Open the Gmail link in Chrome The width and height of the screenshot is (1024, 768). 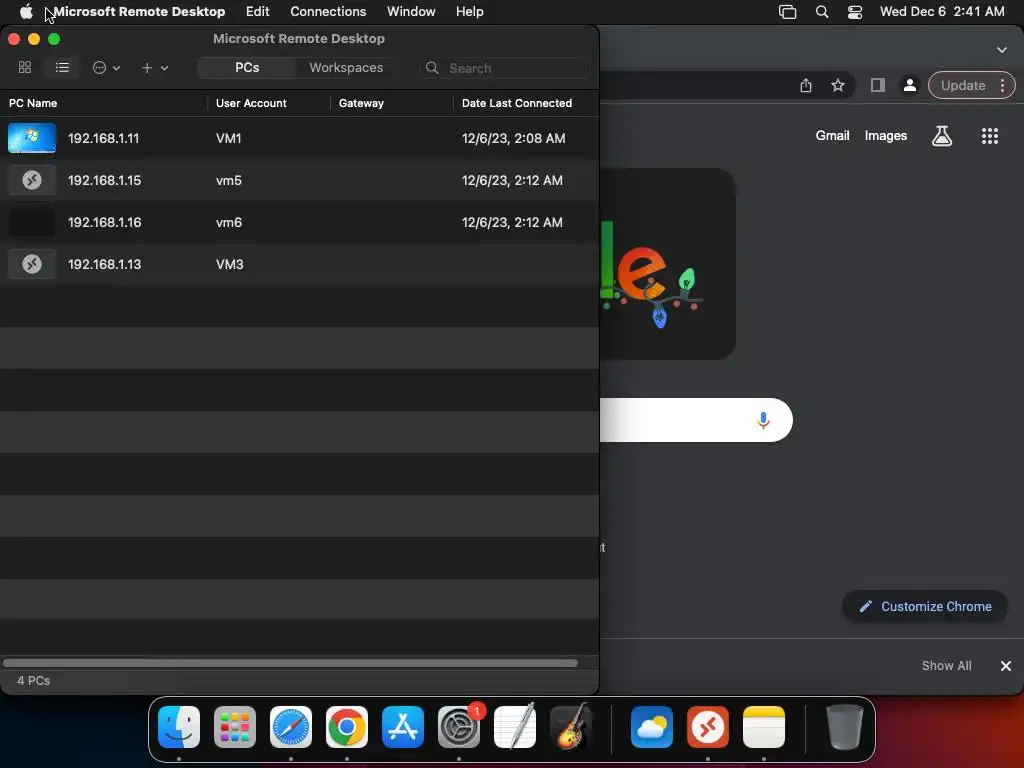point(832,135)
